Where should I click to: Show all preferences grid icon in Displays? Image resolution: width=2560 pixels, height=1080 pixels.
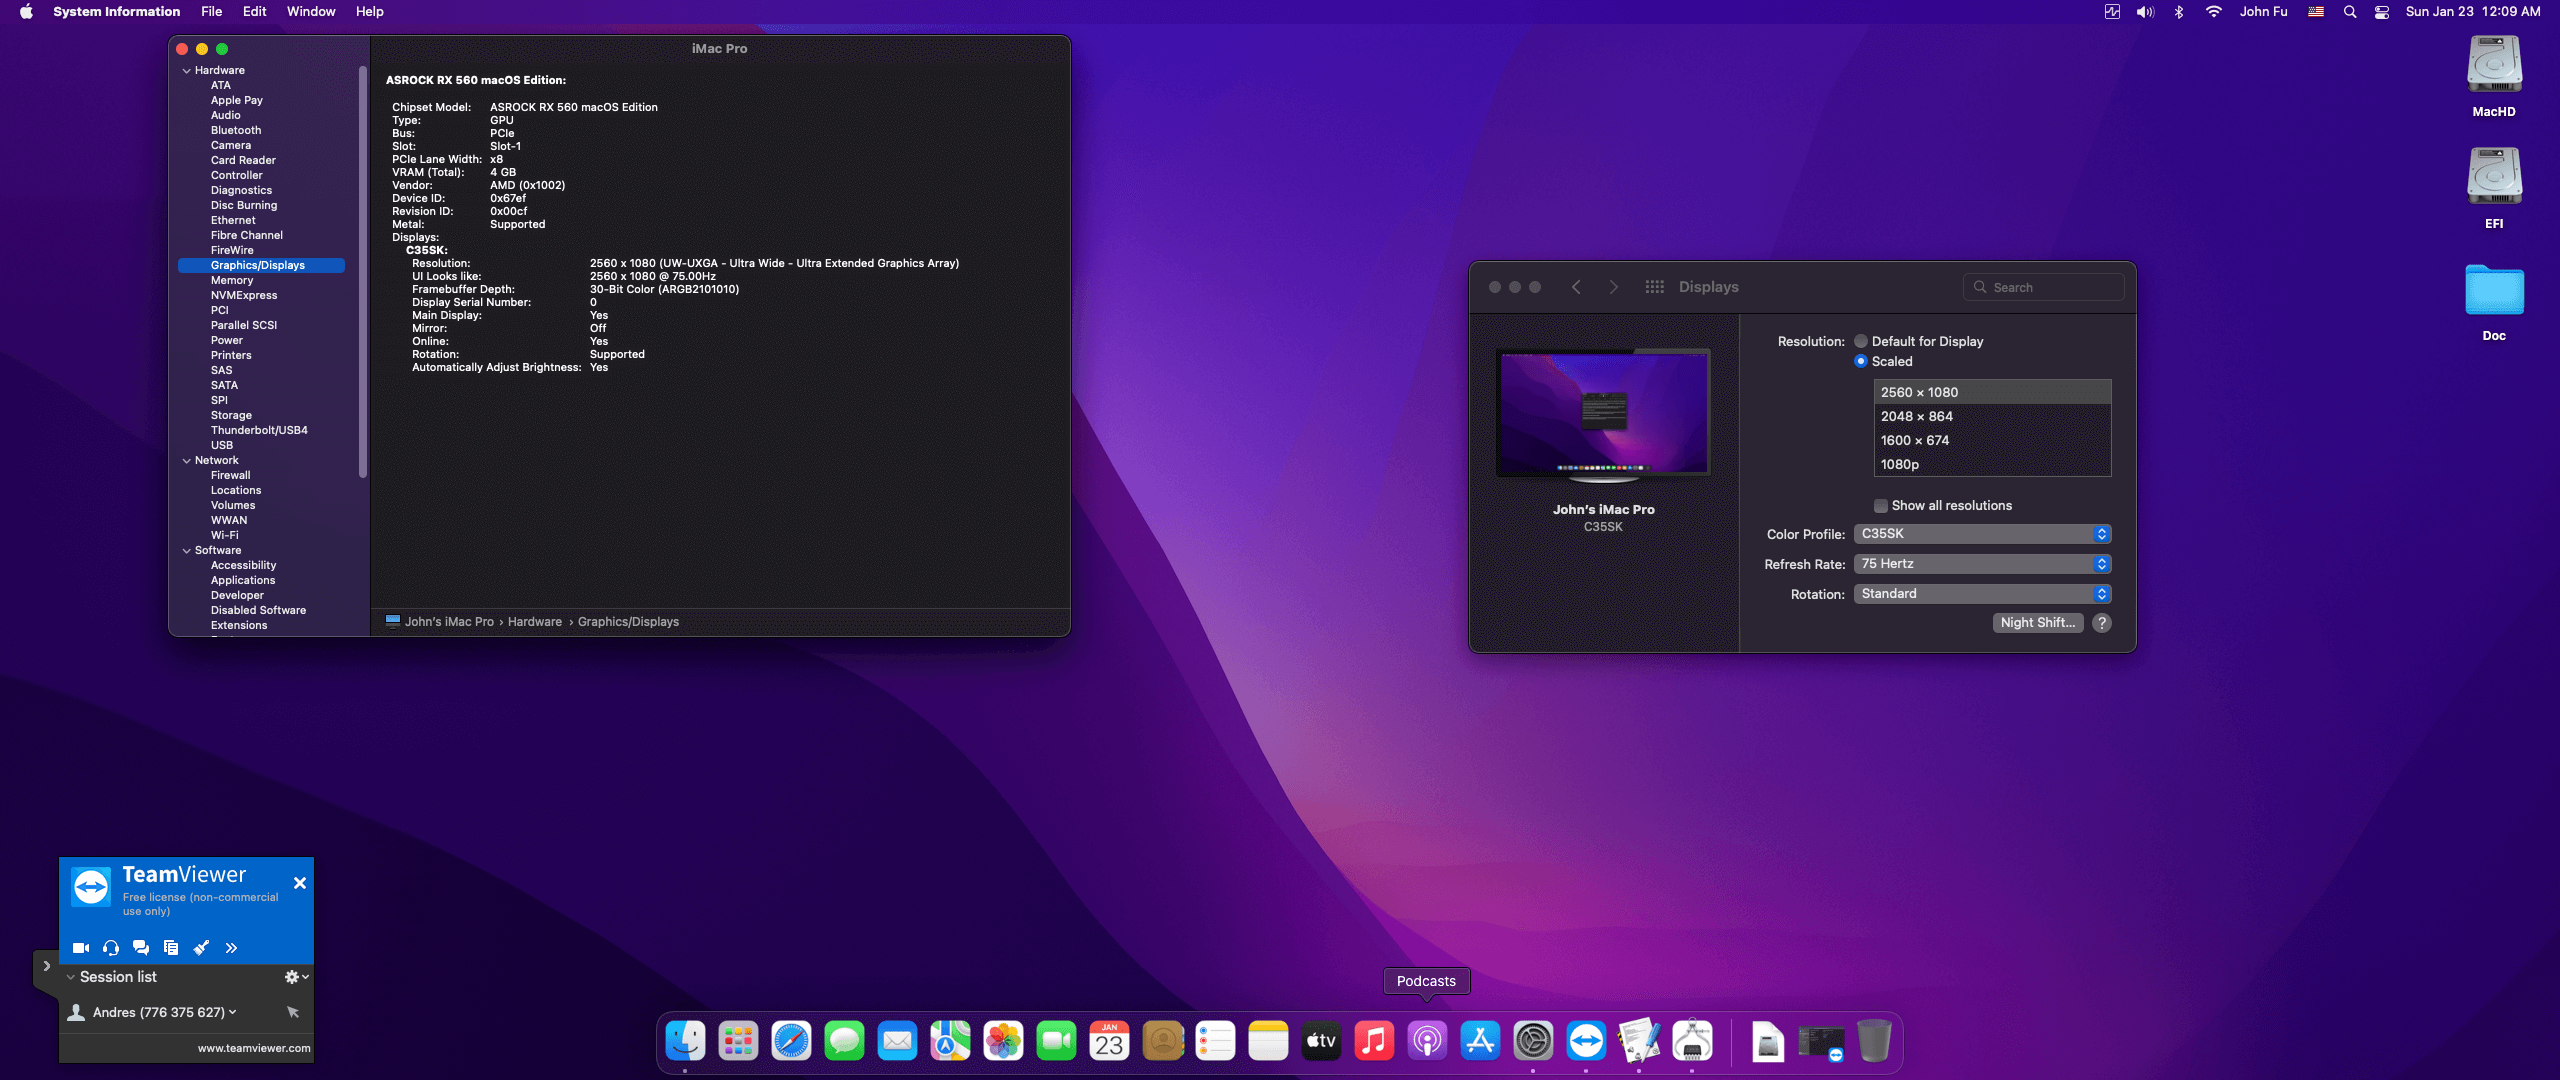coord(1655,287)
